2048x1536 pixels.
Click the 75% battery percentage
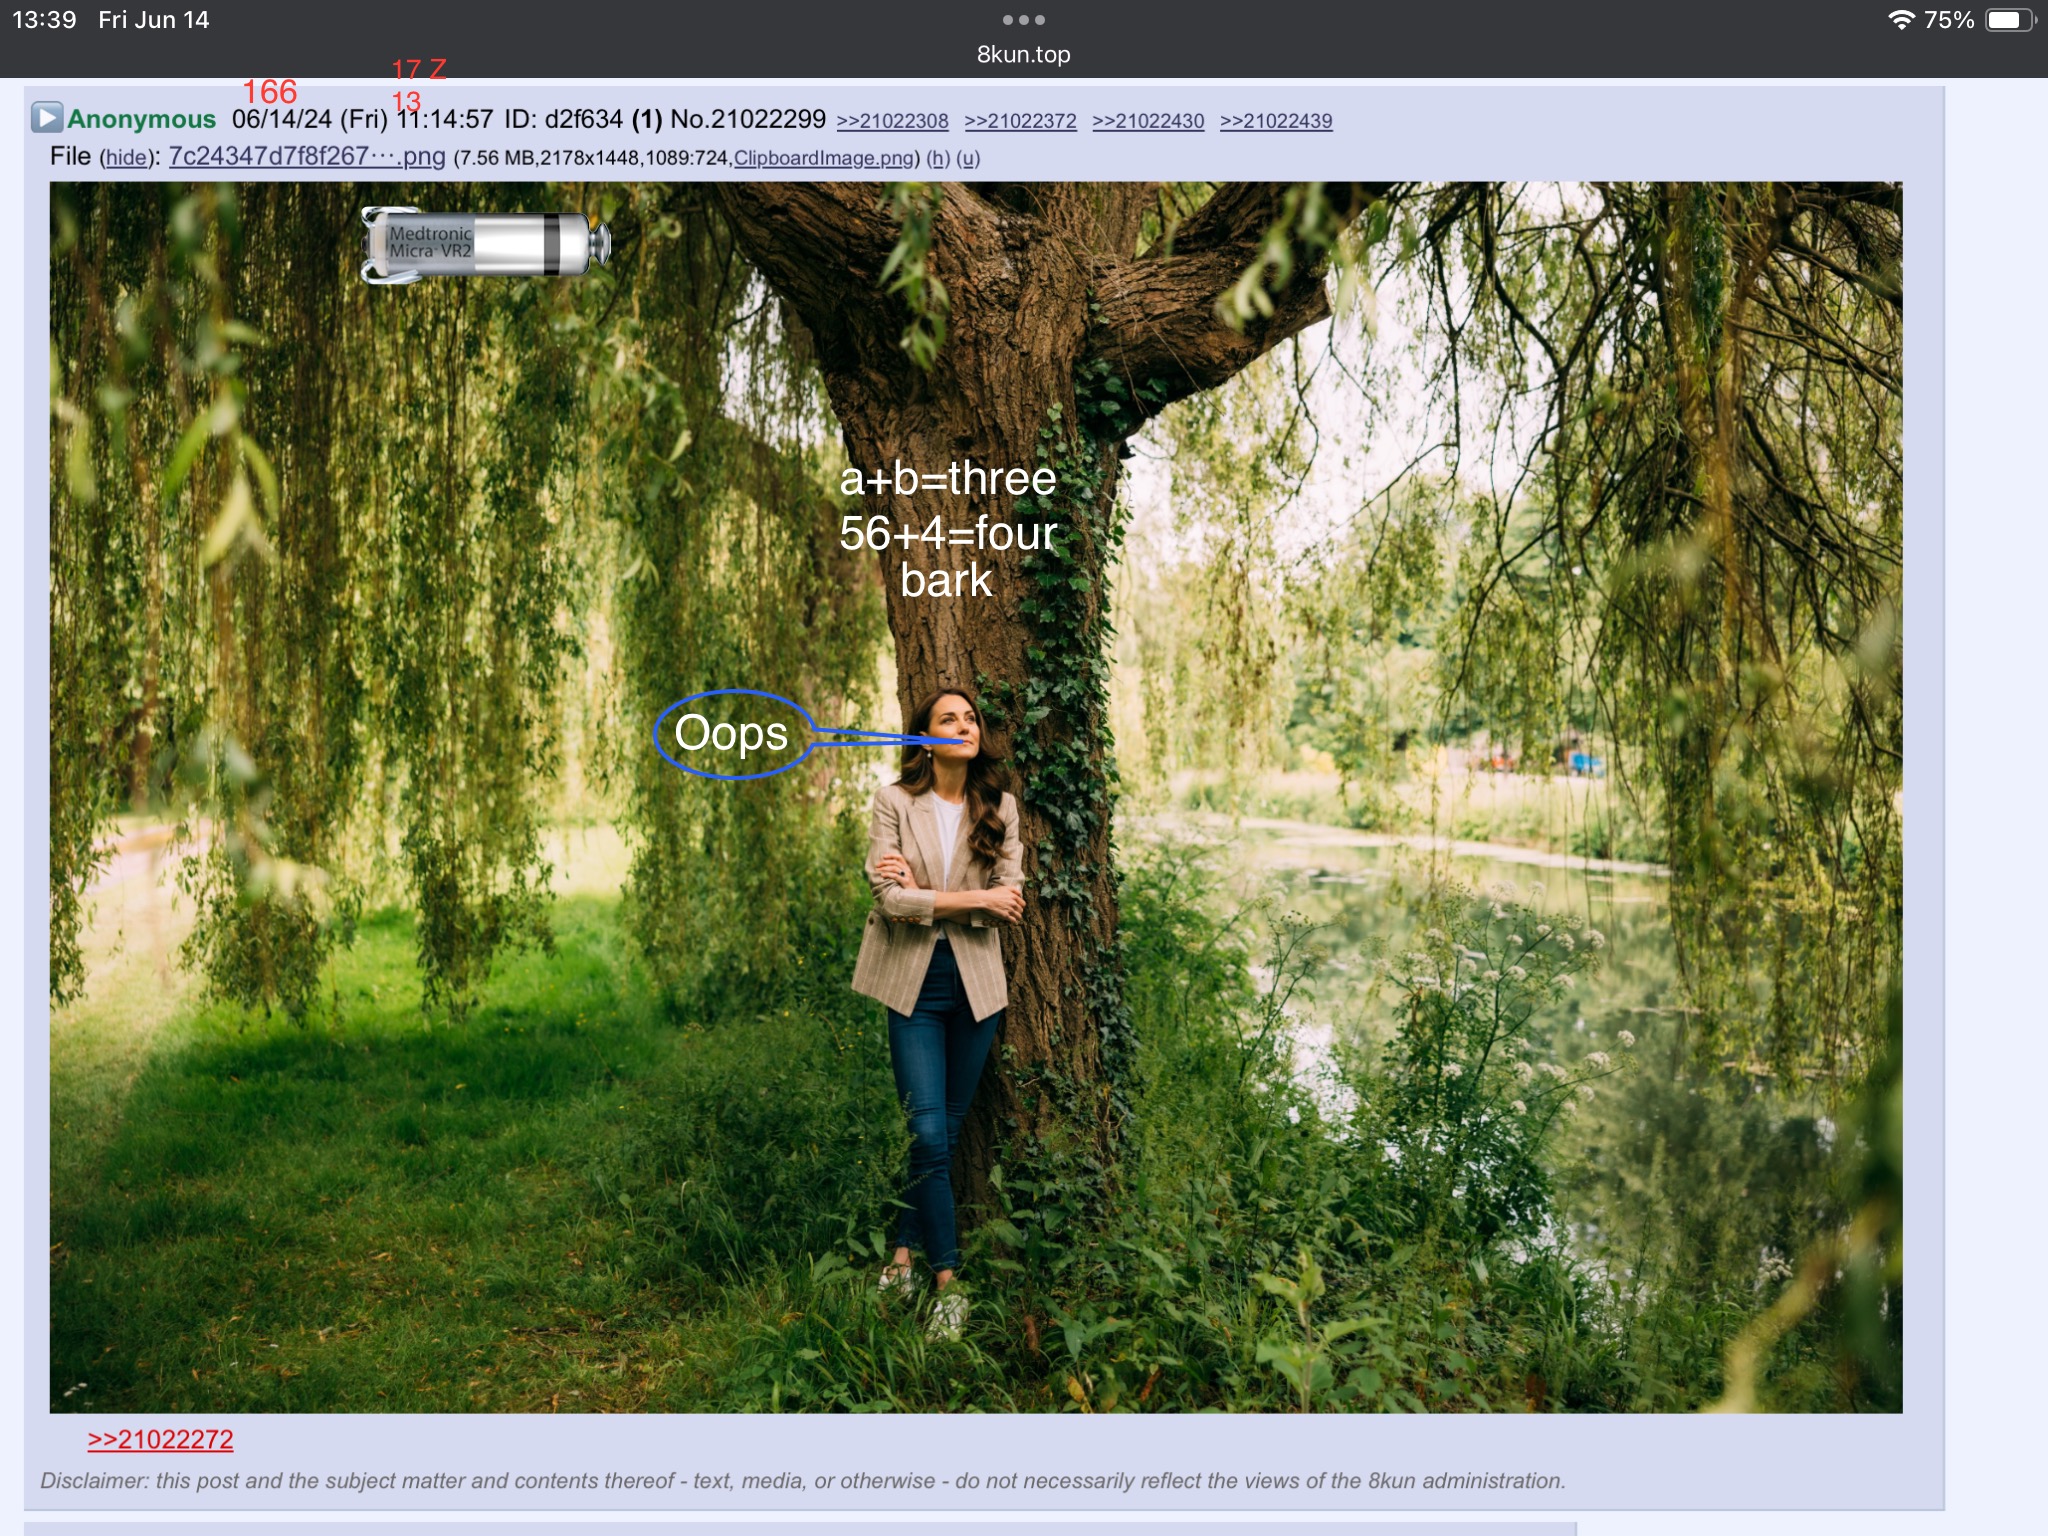pyautogui.click(x=1949, y=20)
